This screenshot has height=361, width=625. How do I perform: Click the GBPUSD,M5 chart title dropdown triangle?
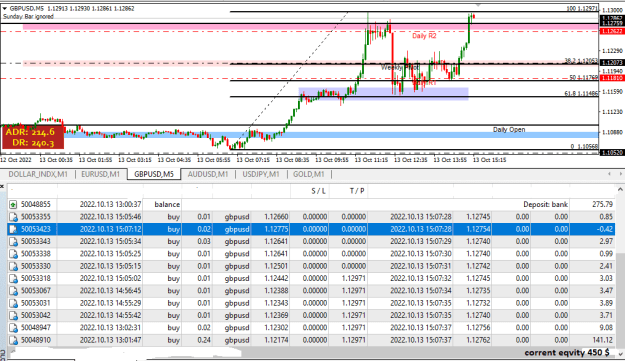[4, 8]
